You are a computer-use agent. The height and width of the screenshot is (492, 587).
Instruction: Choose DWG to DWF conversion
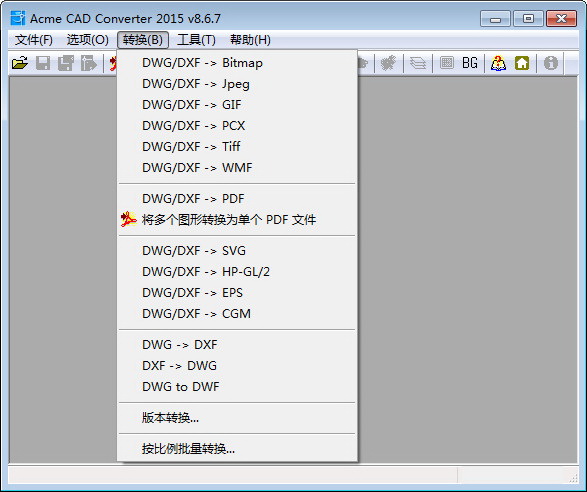click(x=237, y=387)
